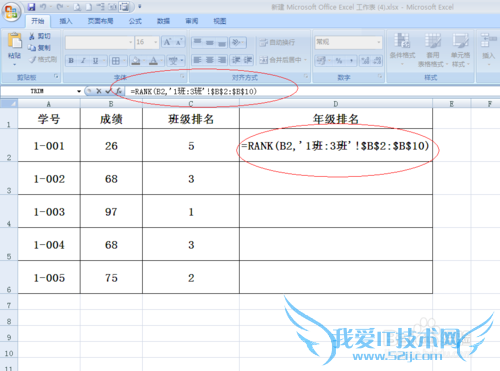The width and height of the screenshot is (500, 371).
Task: Apply comma style
Action: click(351, 61)
